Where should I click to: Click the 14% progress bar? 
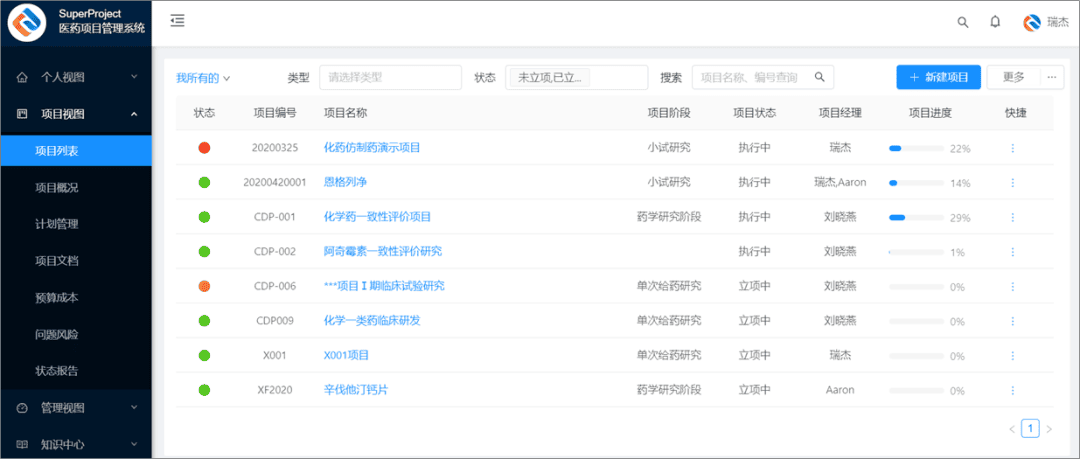916,183
